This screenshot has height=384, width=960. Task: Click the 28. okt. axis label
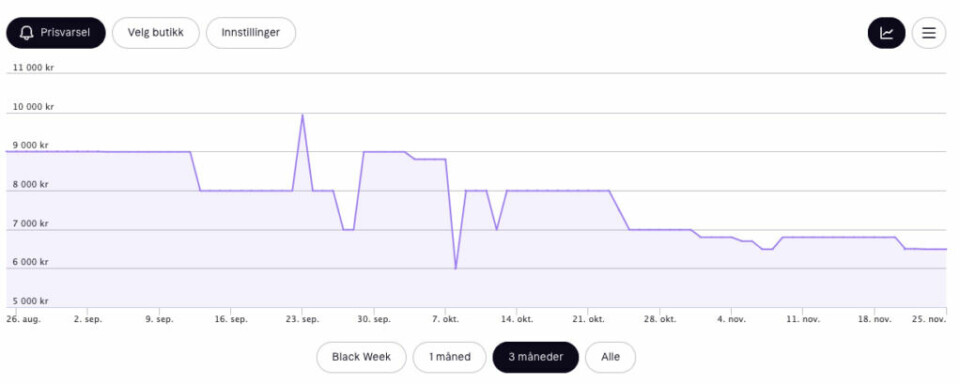click(659, 320)
